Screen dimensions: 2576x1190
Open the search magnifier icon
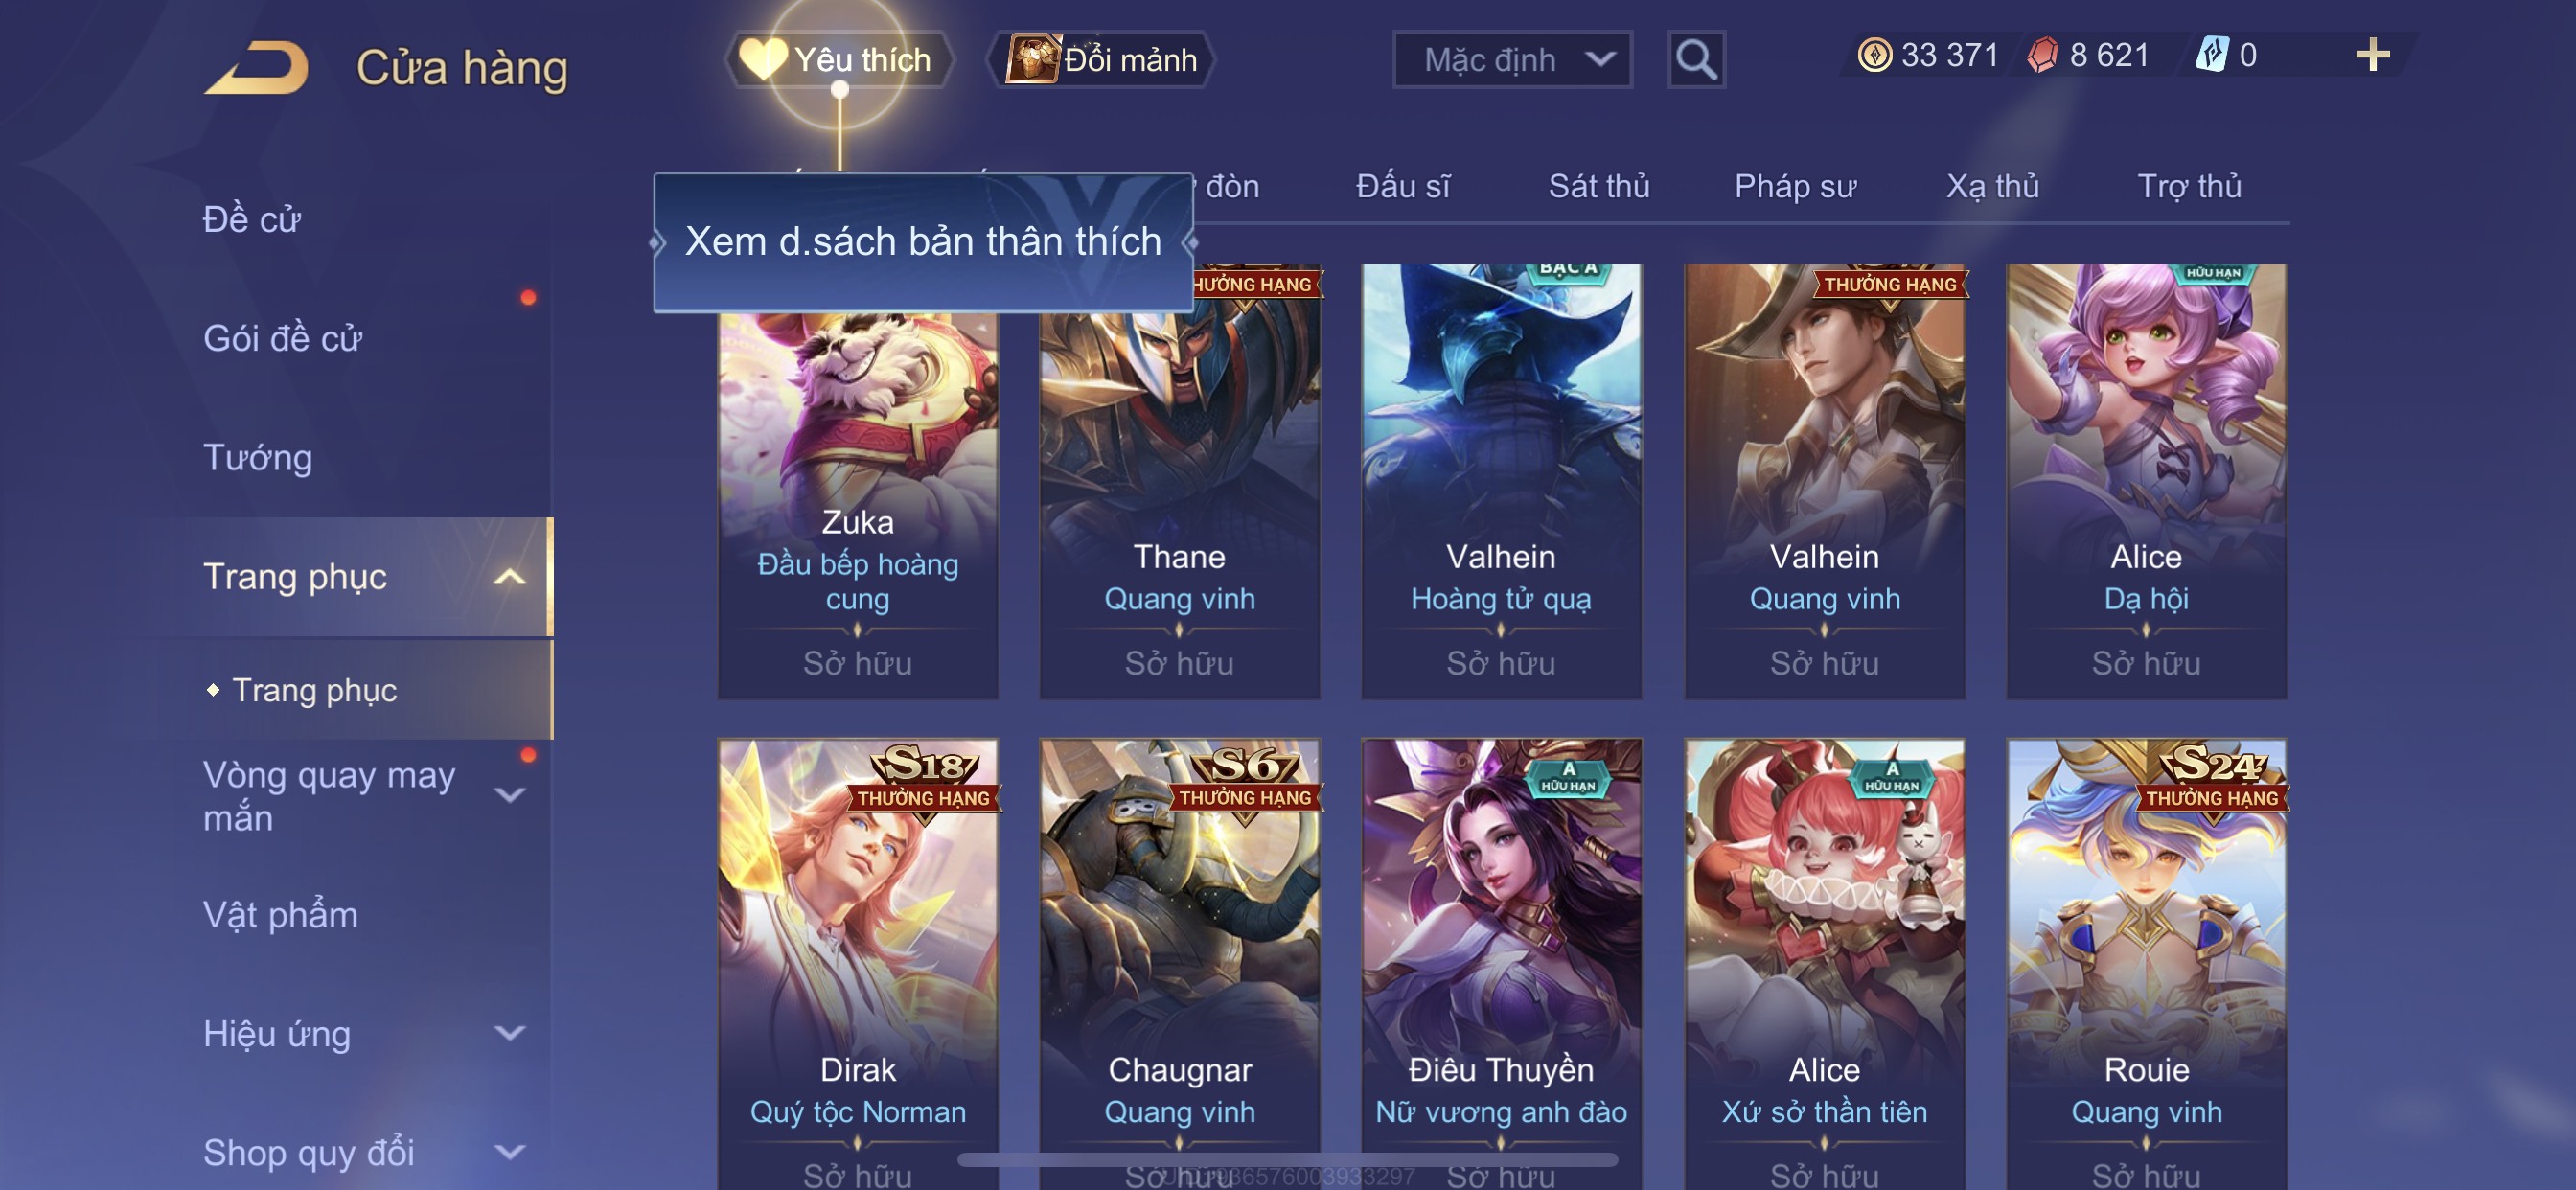[1696, 60]
